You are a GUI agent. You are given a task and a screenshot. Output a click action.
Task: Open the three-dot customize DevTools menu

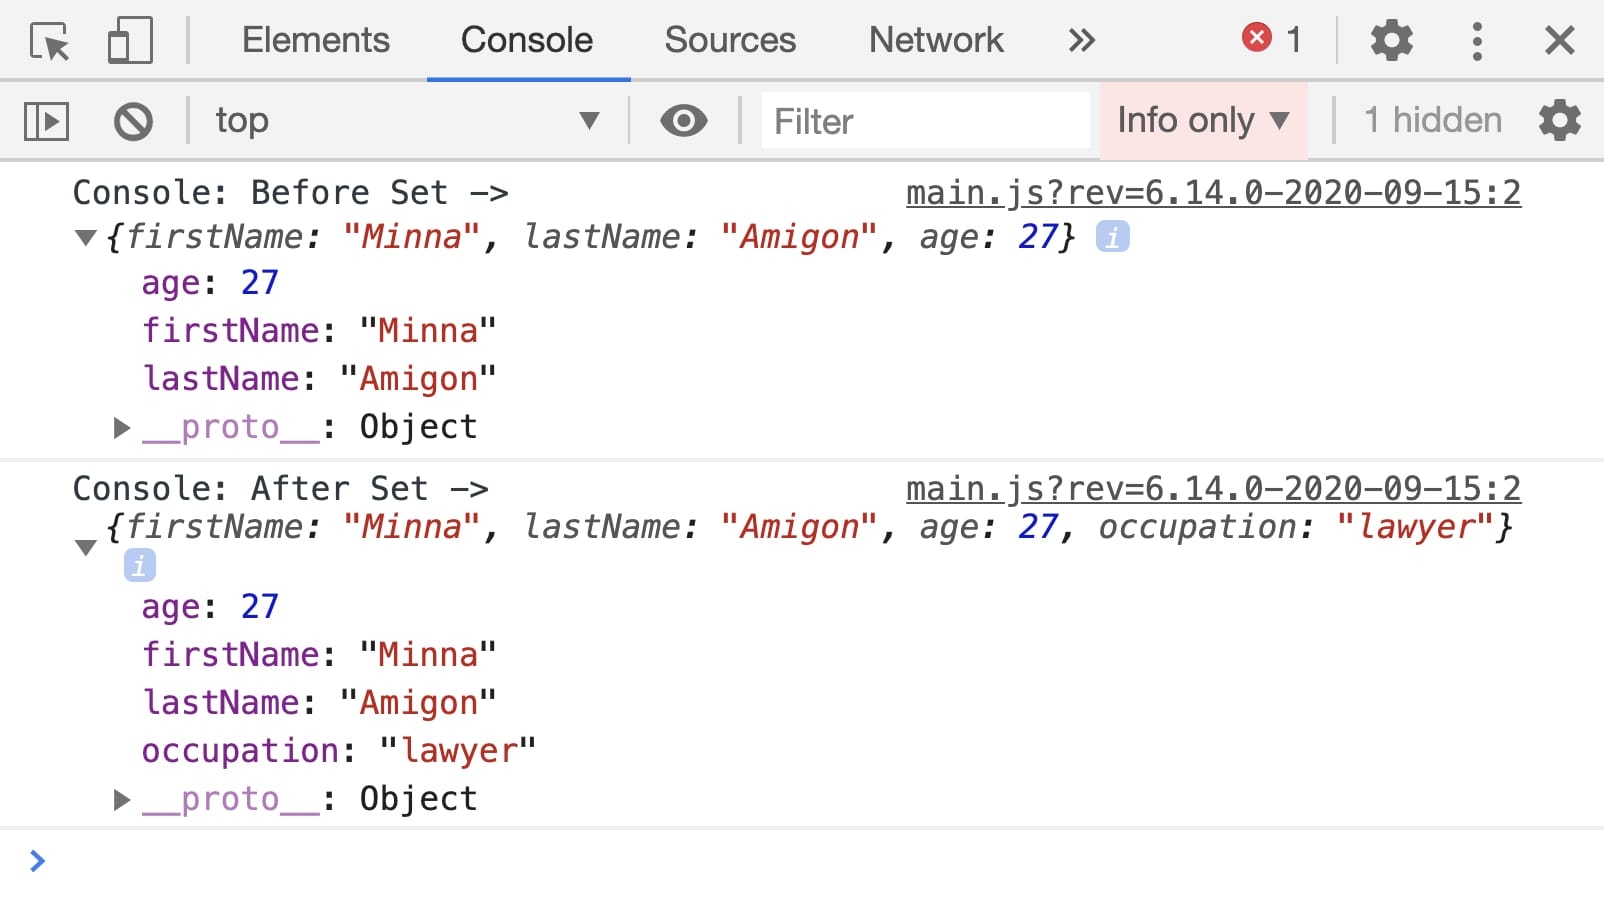coord(1477,41)
